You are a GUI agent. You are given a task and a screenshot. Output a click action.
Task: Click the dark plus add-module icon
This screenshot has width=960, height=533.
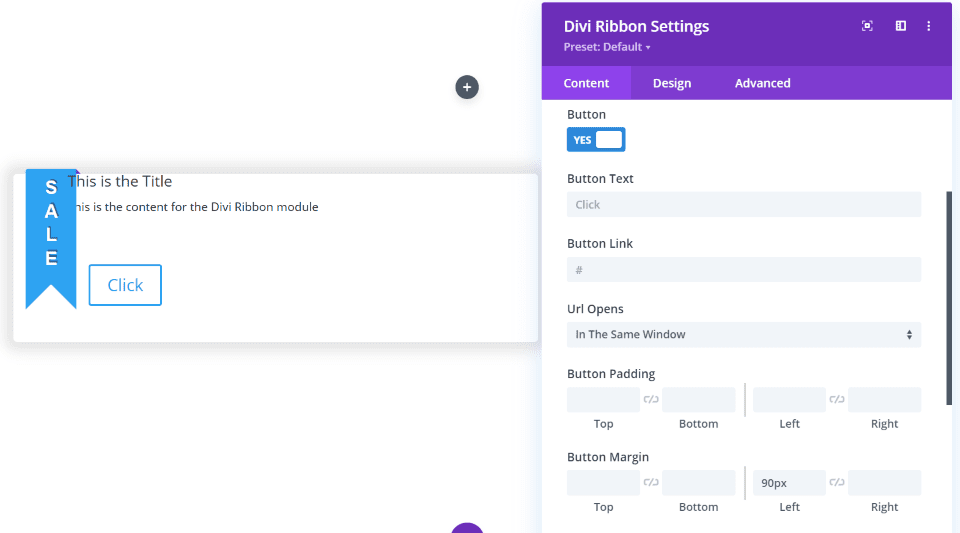tap(467, 87)
